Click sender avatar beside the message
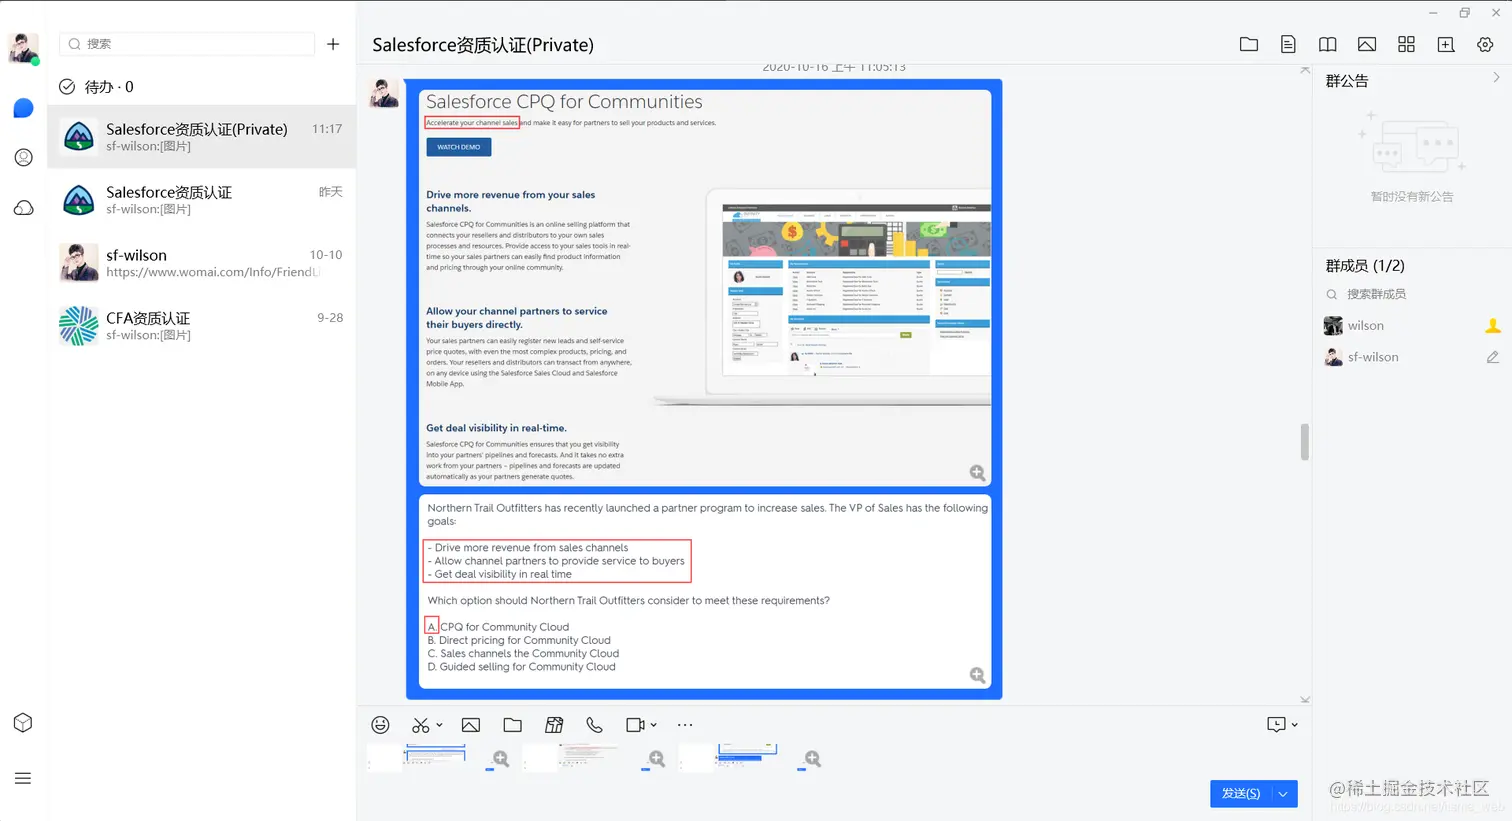1512x821 pixels. [x=384, y=92]
